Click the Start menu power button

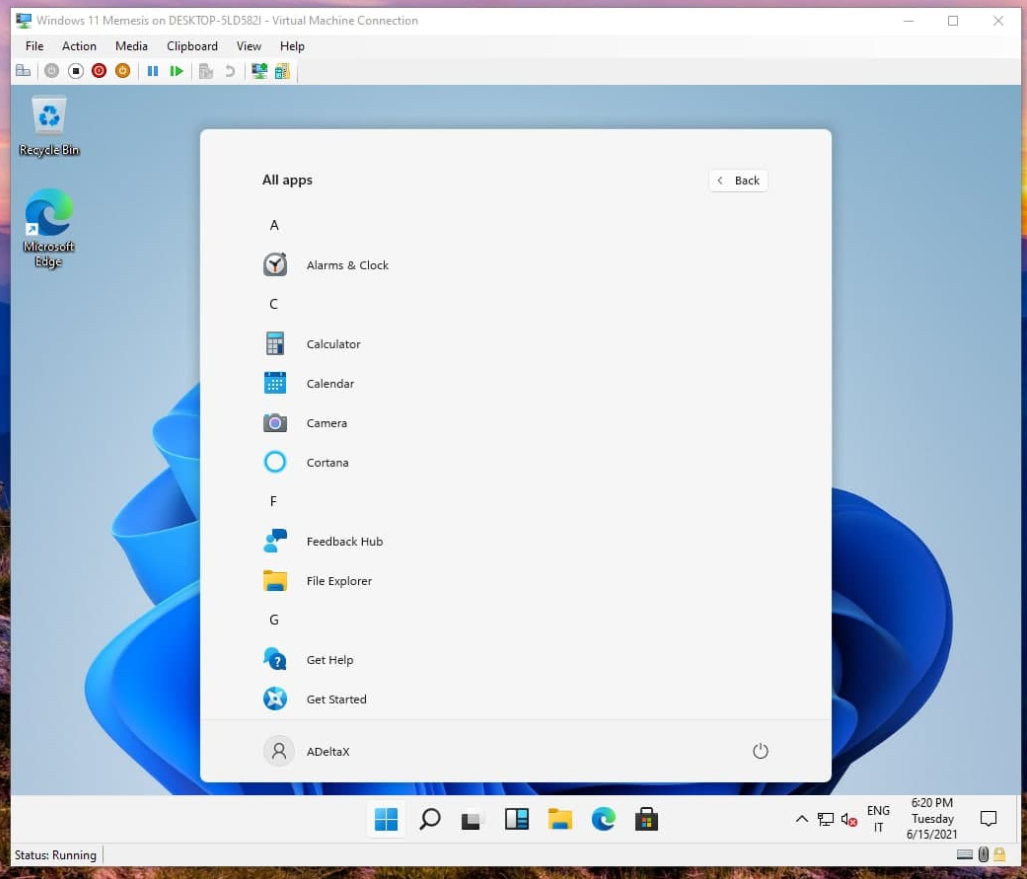pyautogui.click(x=760, y=751)
